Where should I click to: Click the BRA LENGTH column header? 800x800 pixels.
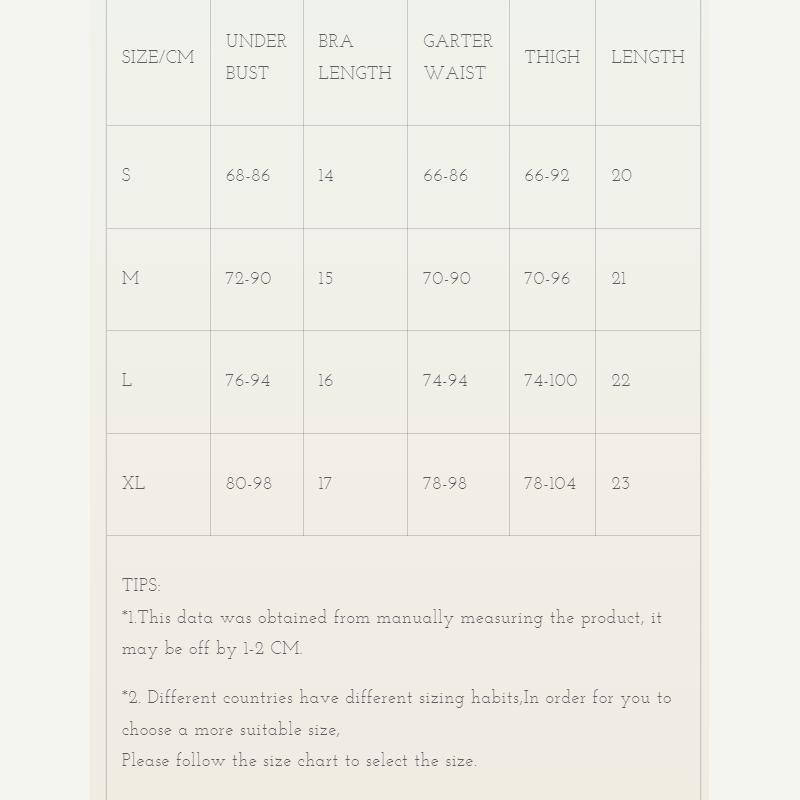(x=354, y=57)
